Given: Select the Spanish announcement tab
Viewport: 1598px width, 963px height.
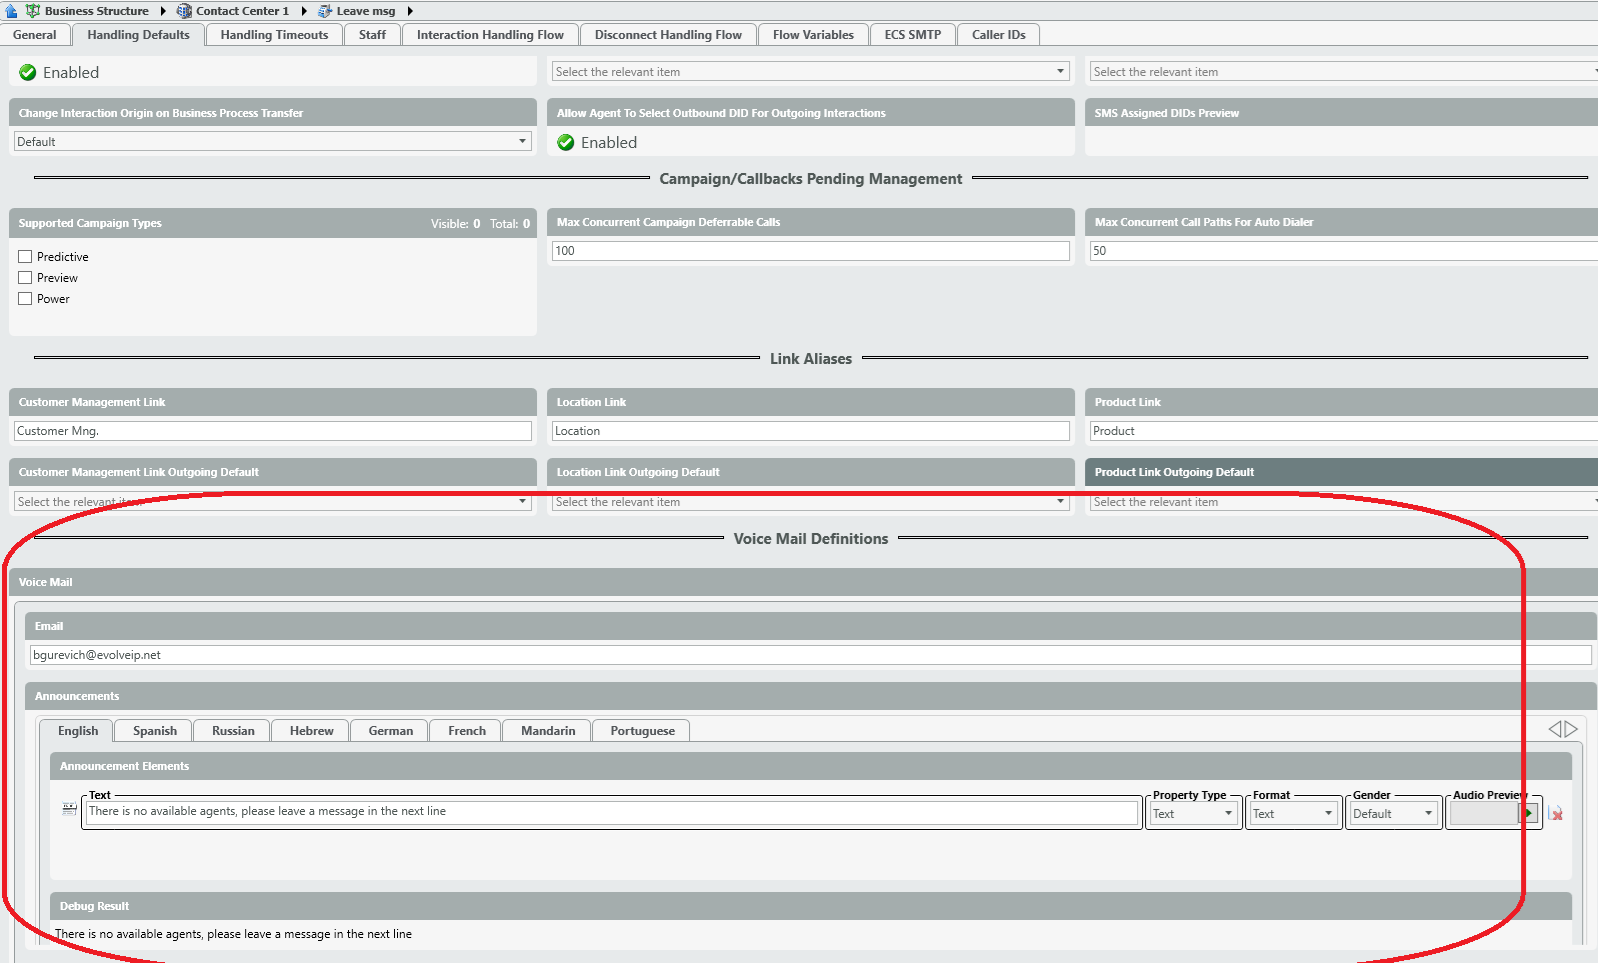Looking at the screenshot, I should point(154,731).
